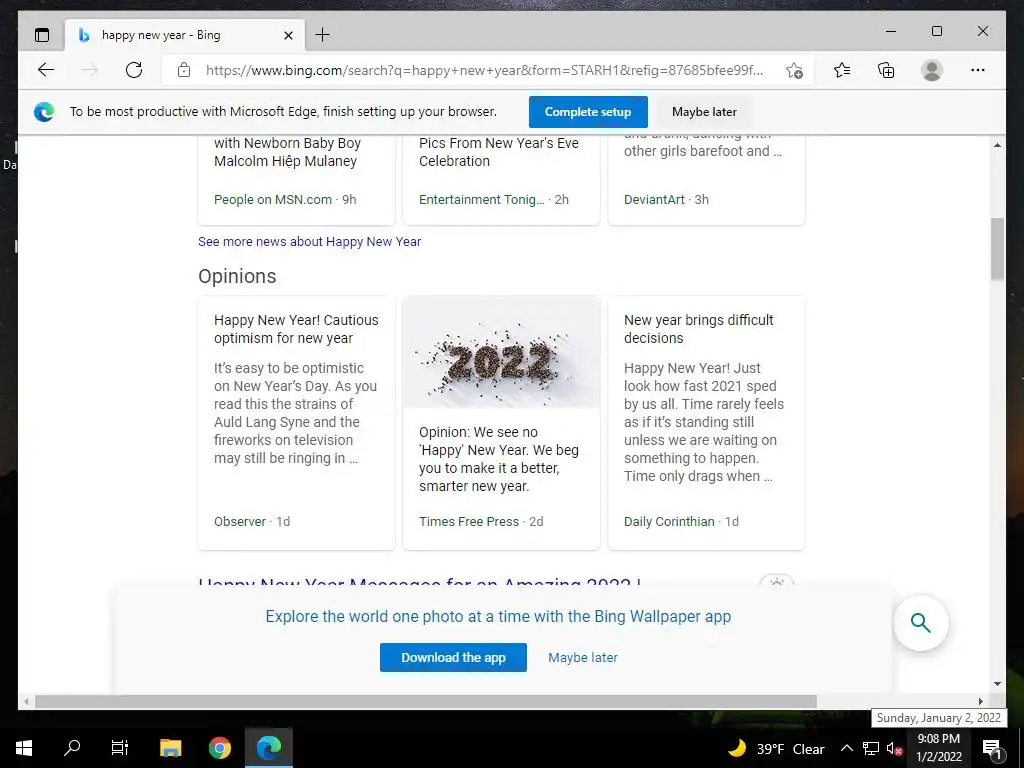Launch Google Chrome from taskbar

220,748
